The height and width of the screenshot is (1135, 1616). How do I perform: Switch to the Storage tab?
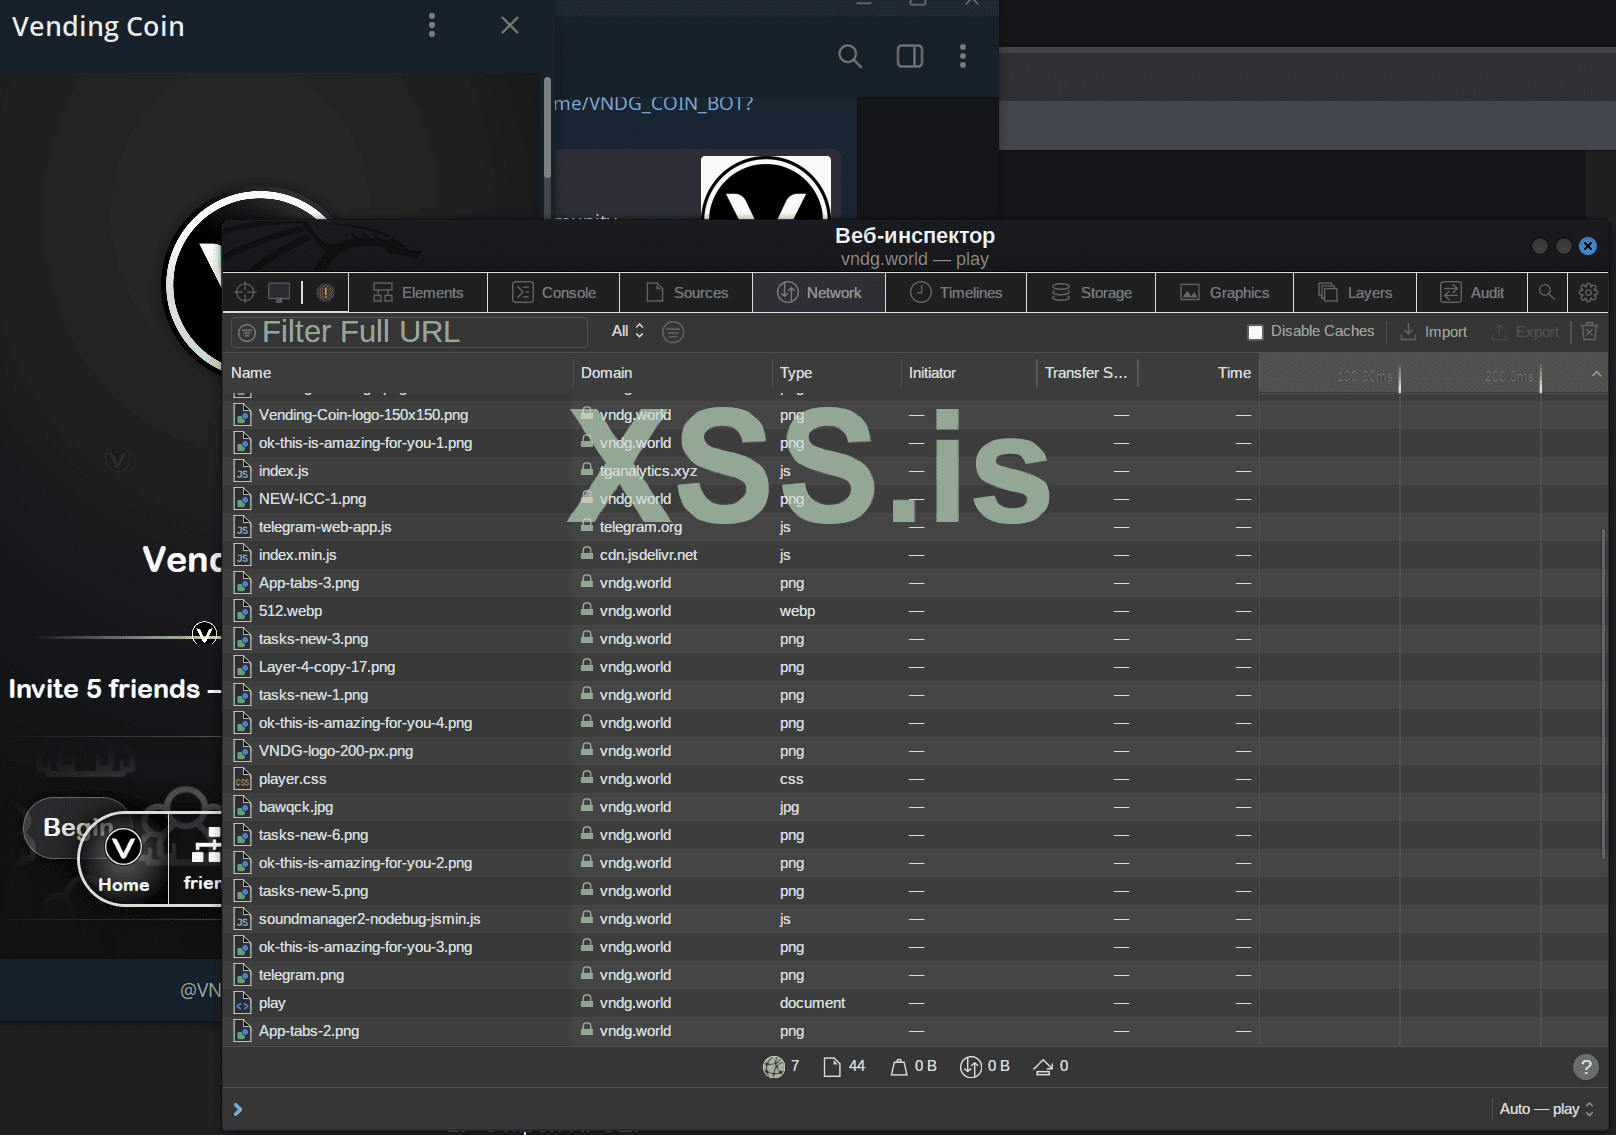1091,292
